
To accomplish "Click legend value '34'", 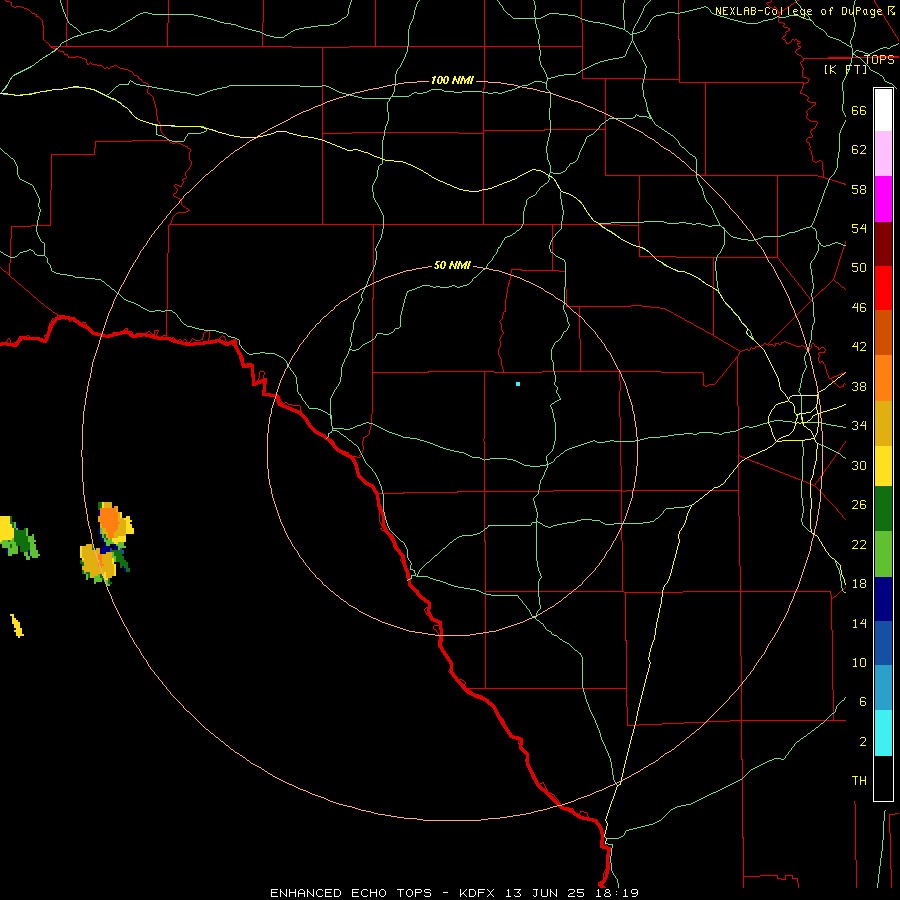I will click(859, 426).
